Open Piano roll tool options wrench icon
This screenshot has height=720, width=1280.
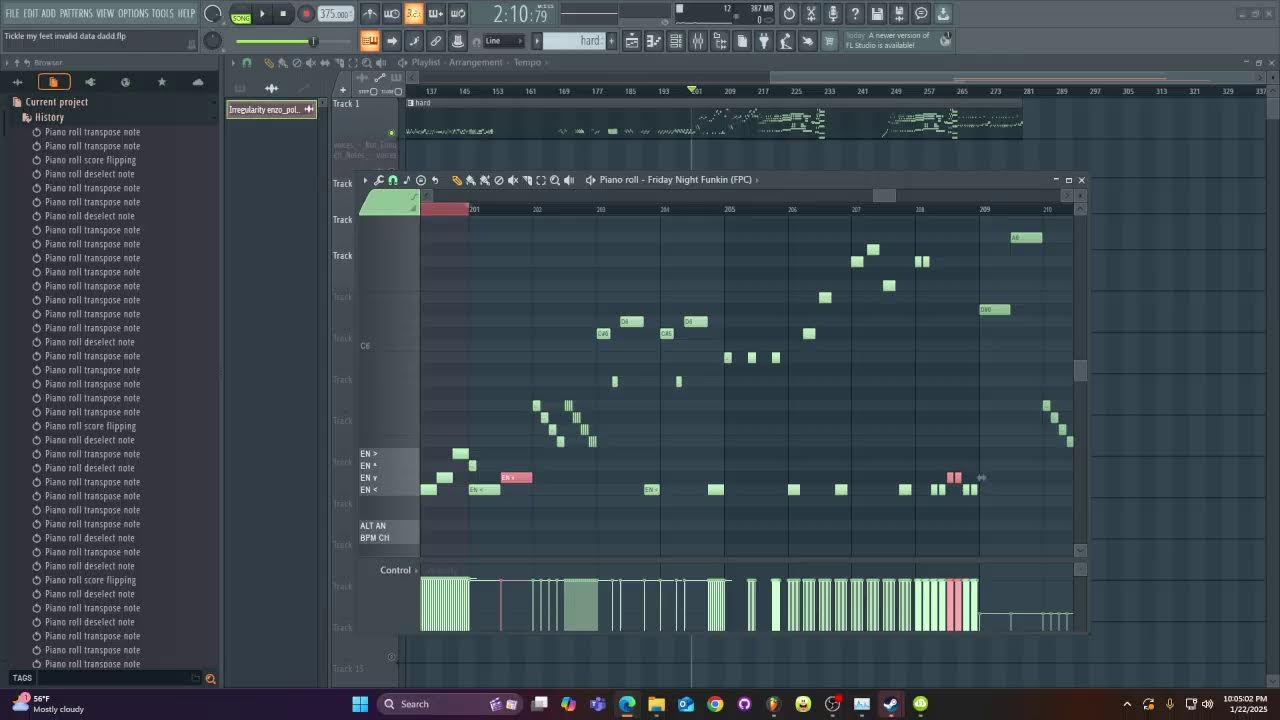point(379,180)
